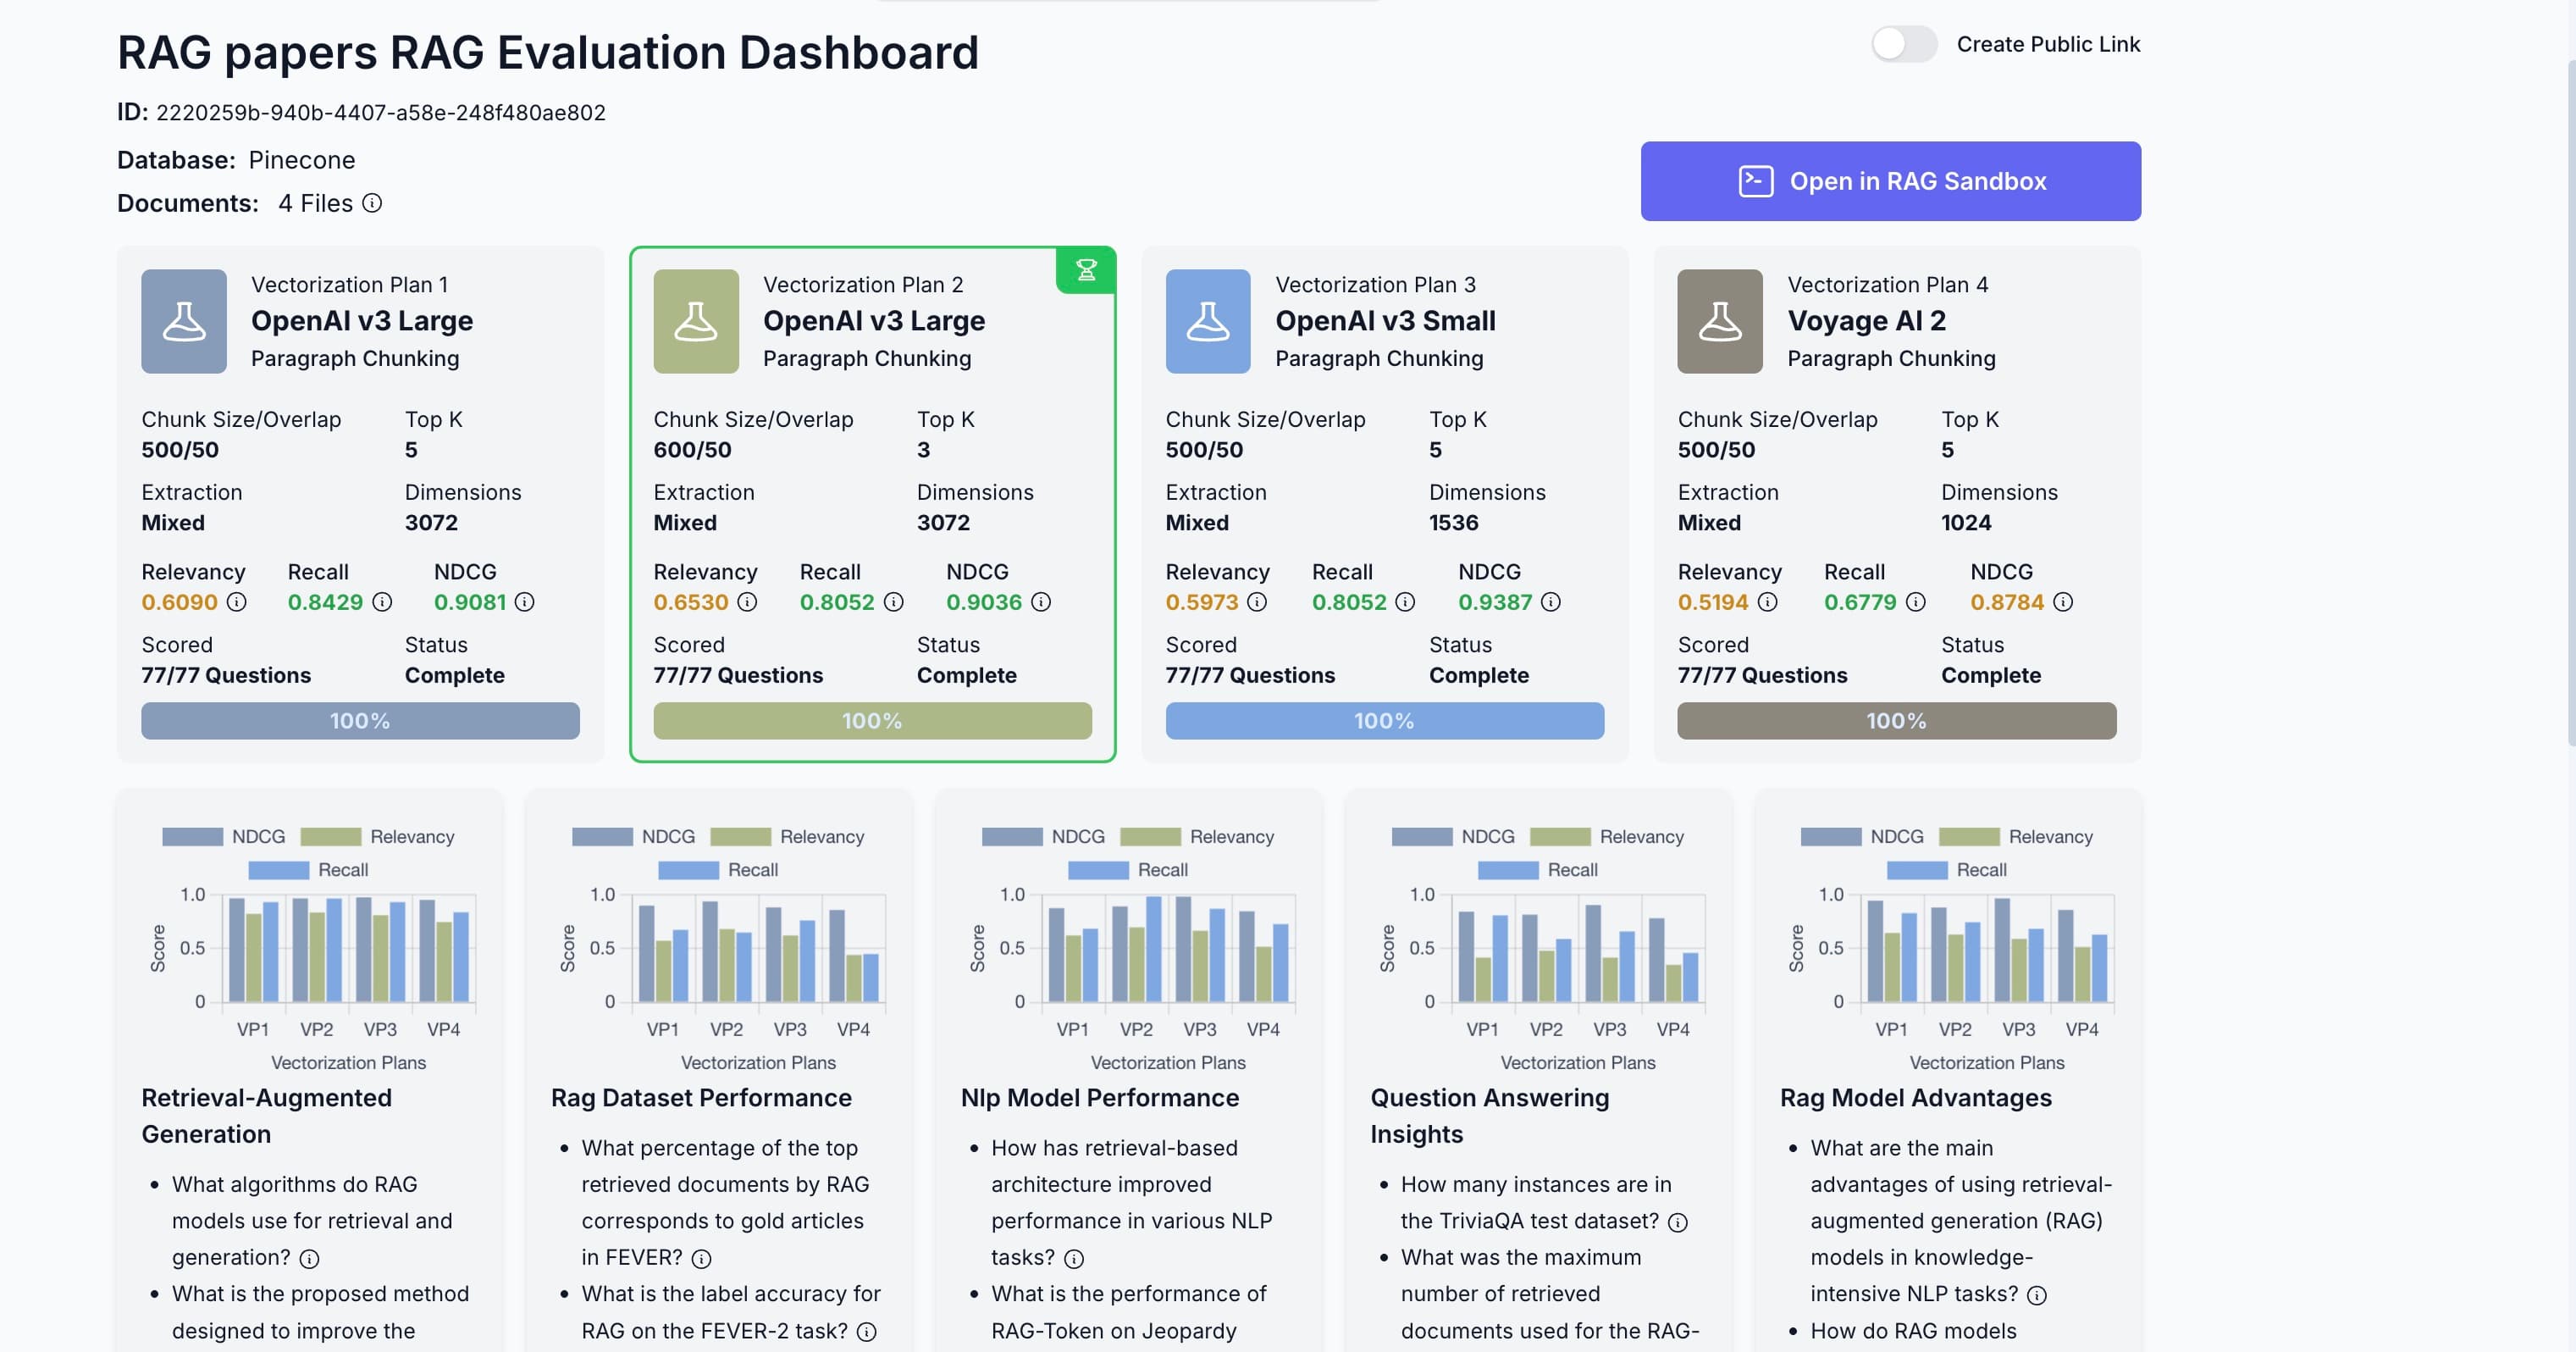Click the hourglass badge on Vectorization Plan 2

coord(1086,270)
